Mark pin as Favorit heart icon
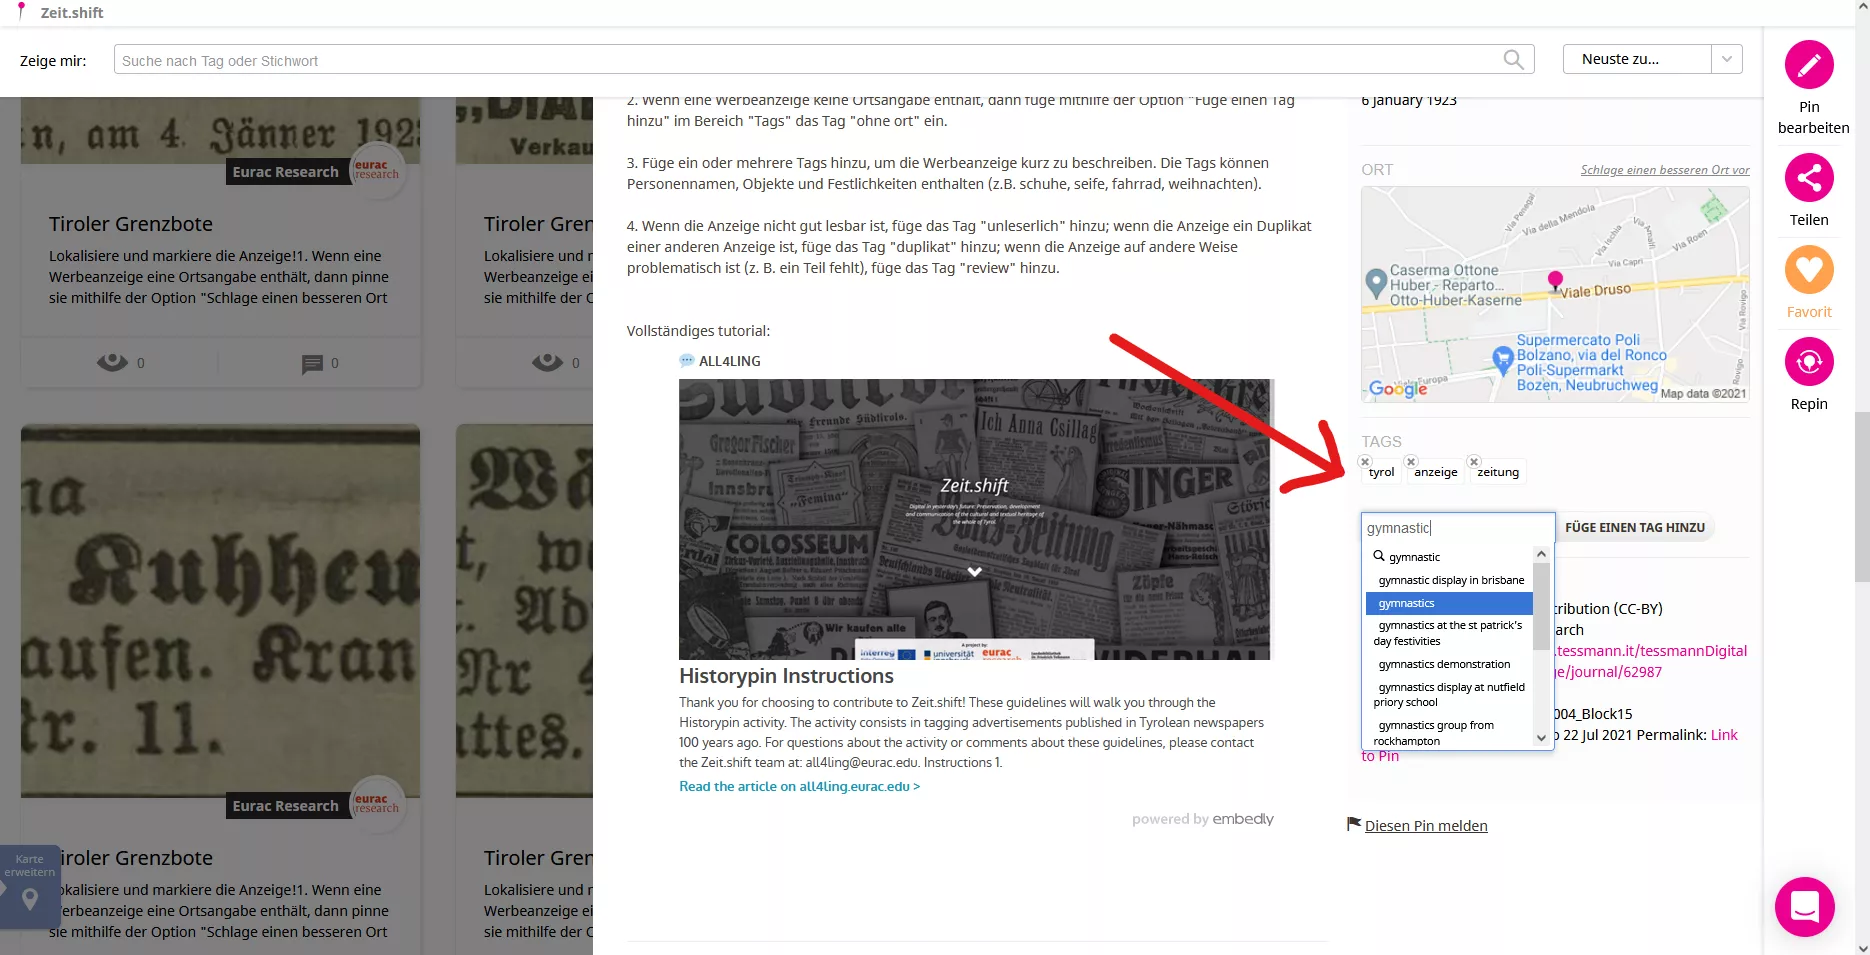This screenshot has height=955, width=1870. 1809,270
